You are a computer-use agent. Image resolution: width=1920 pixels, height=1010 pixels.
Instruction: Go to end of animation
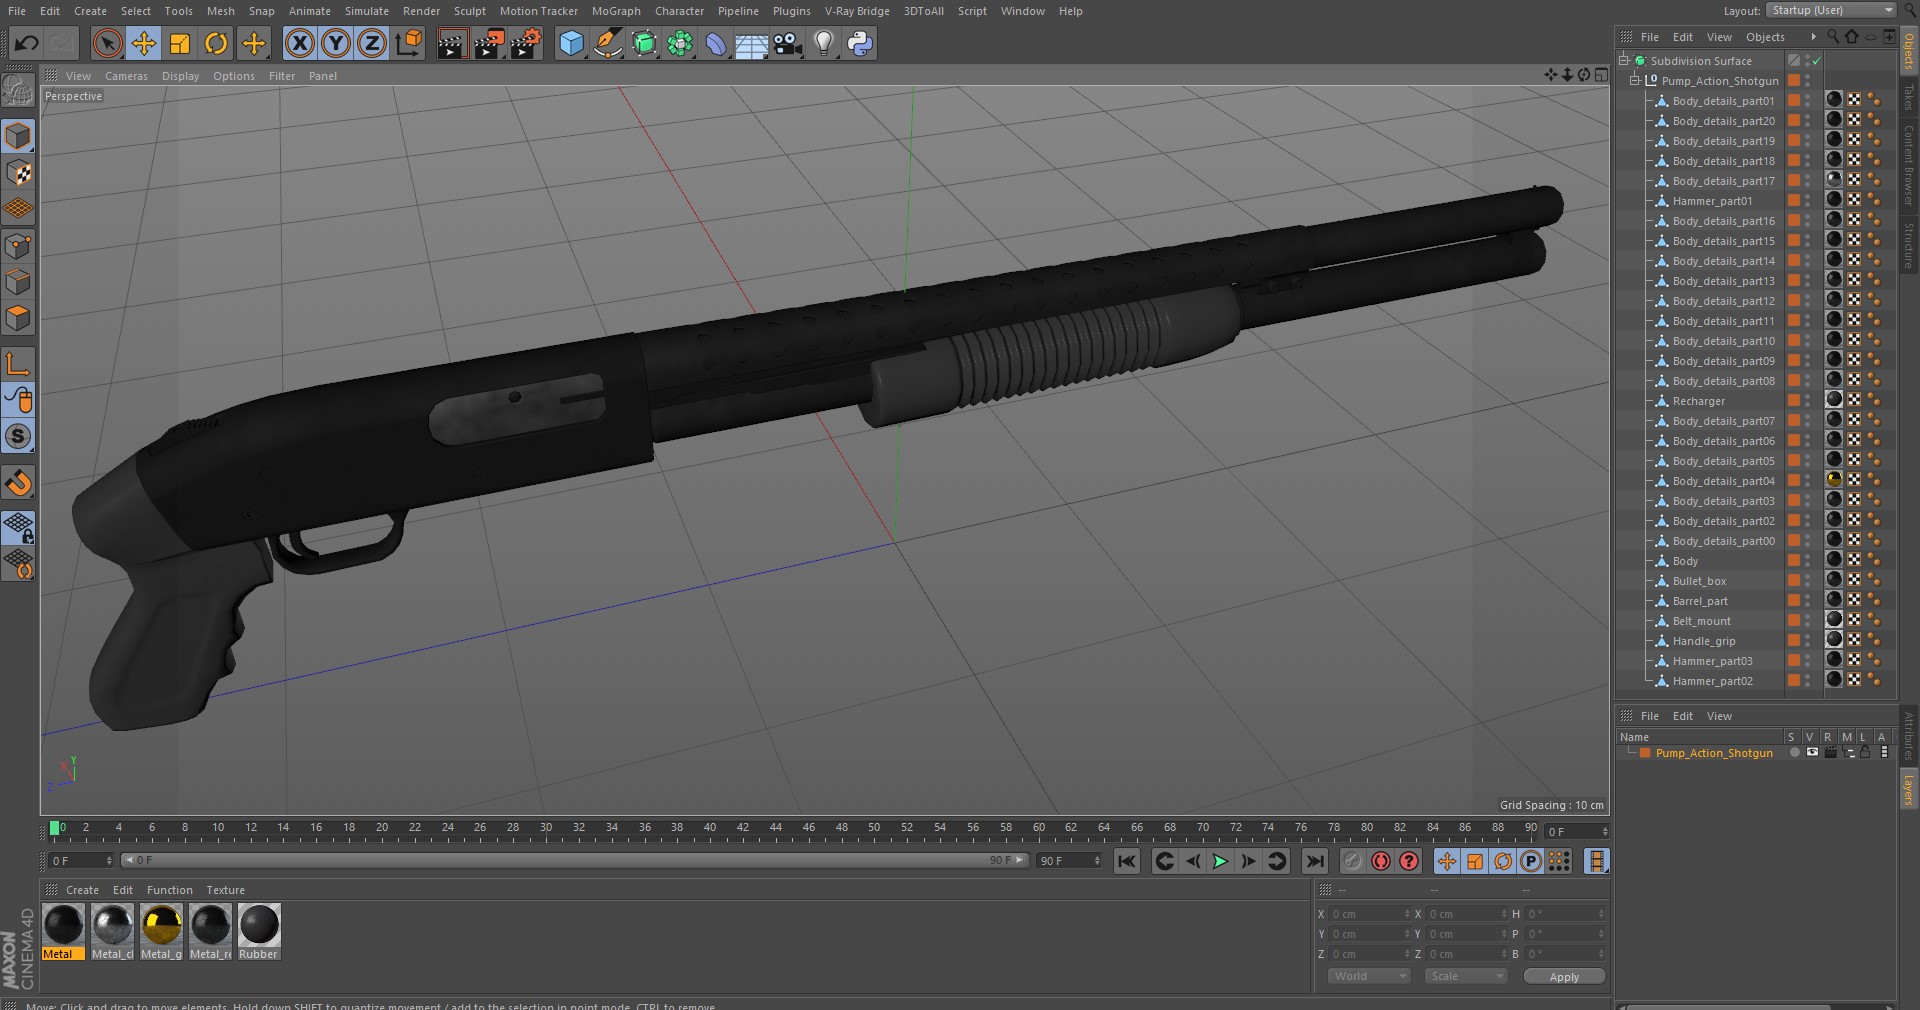click(1315, 861)
